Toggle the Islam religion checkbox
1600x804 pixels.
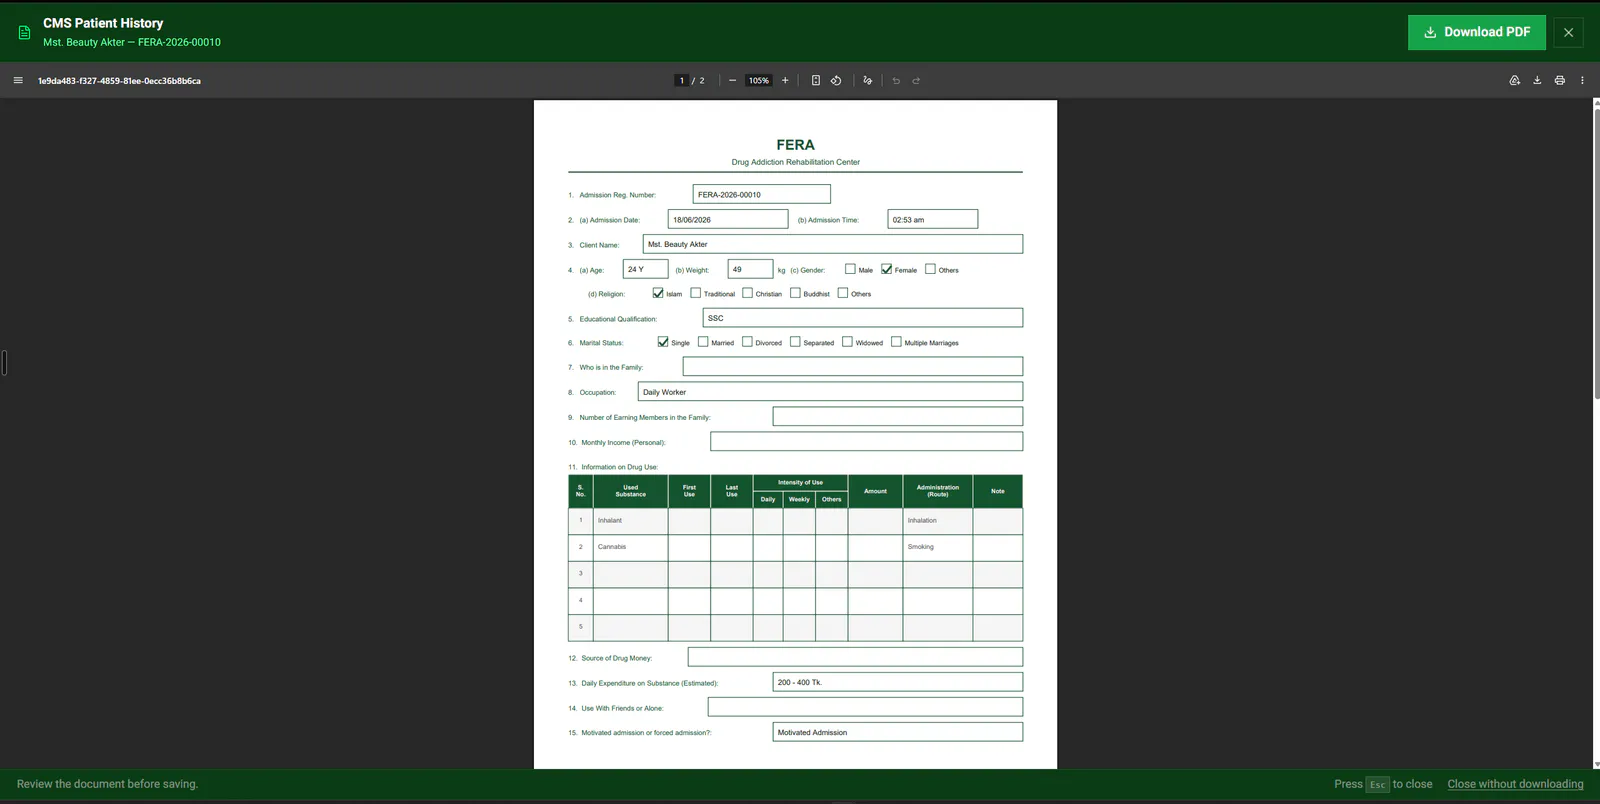658,293
